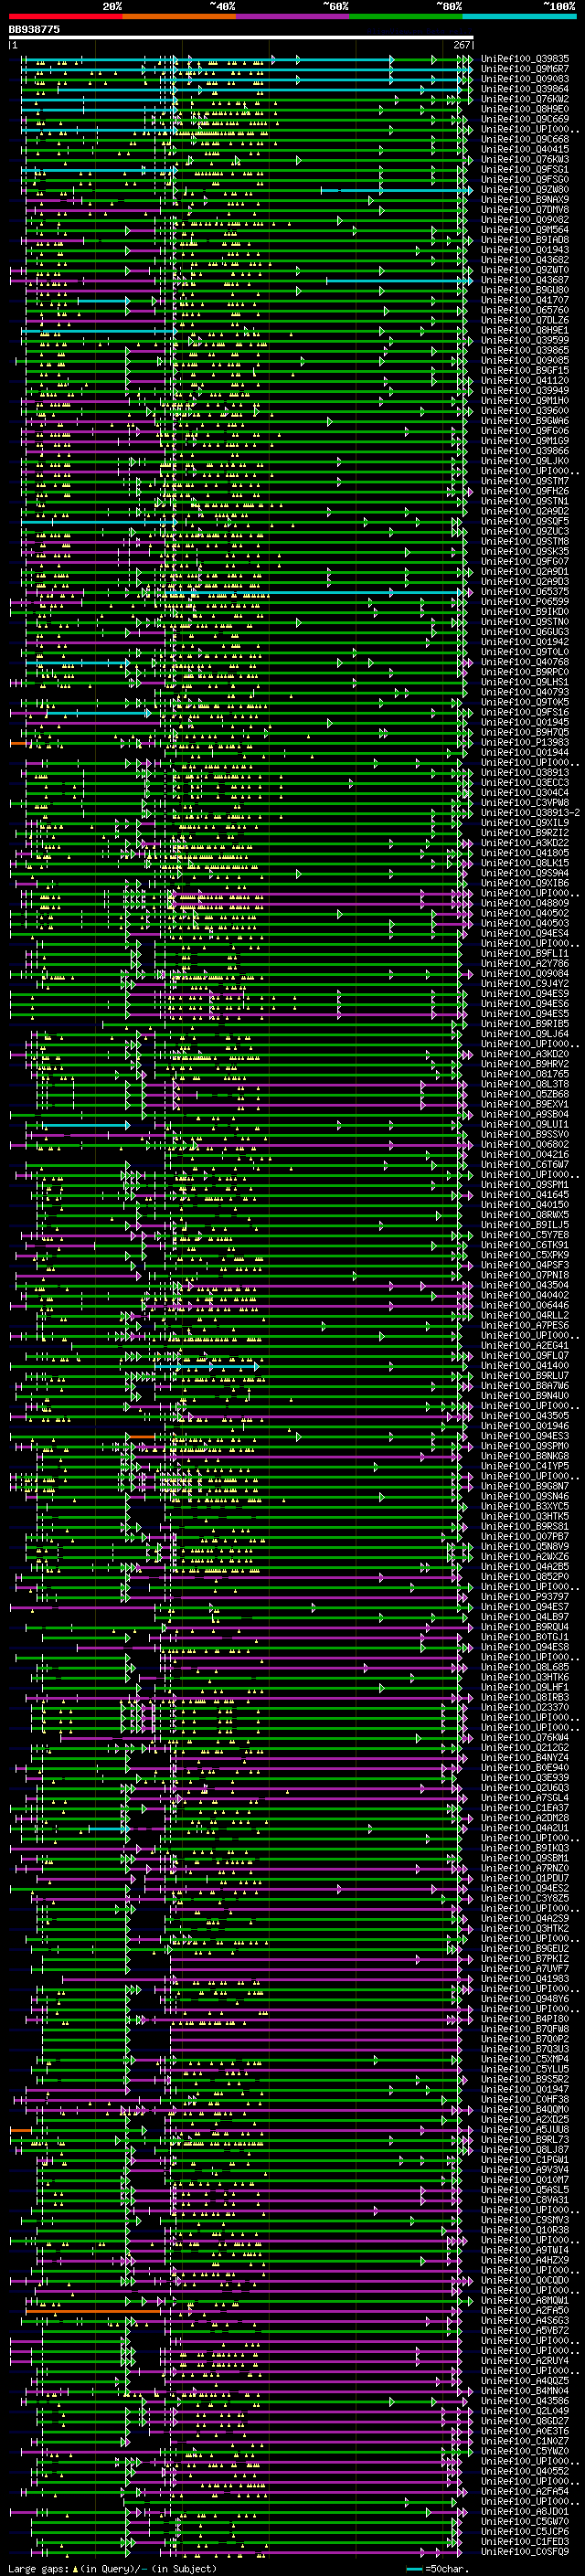The width and height of the screenshot is (585, 2576).
Task: Select hit UniRef100_Q2A9D2
Action: click(525, 511)
